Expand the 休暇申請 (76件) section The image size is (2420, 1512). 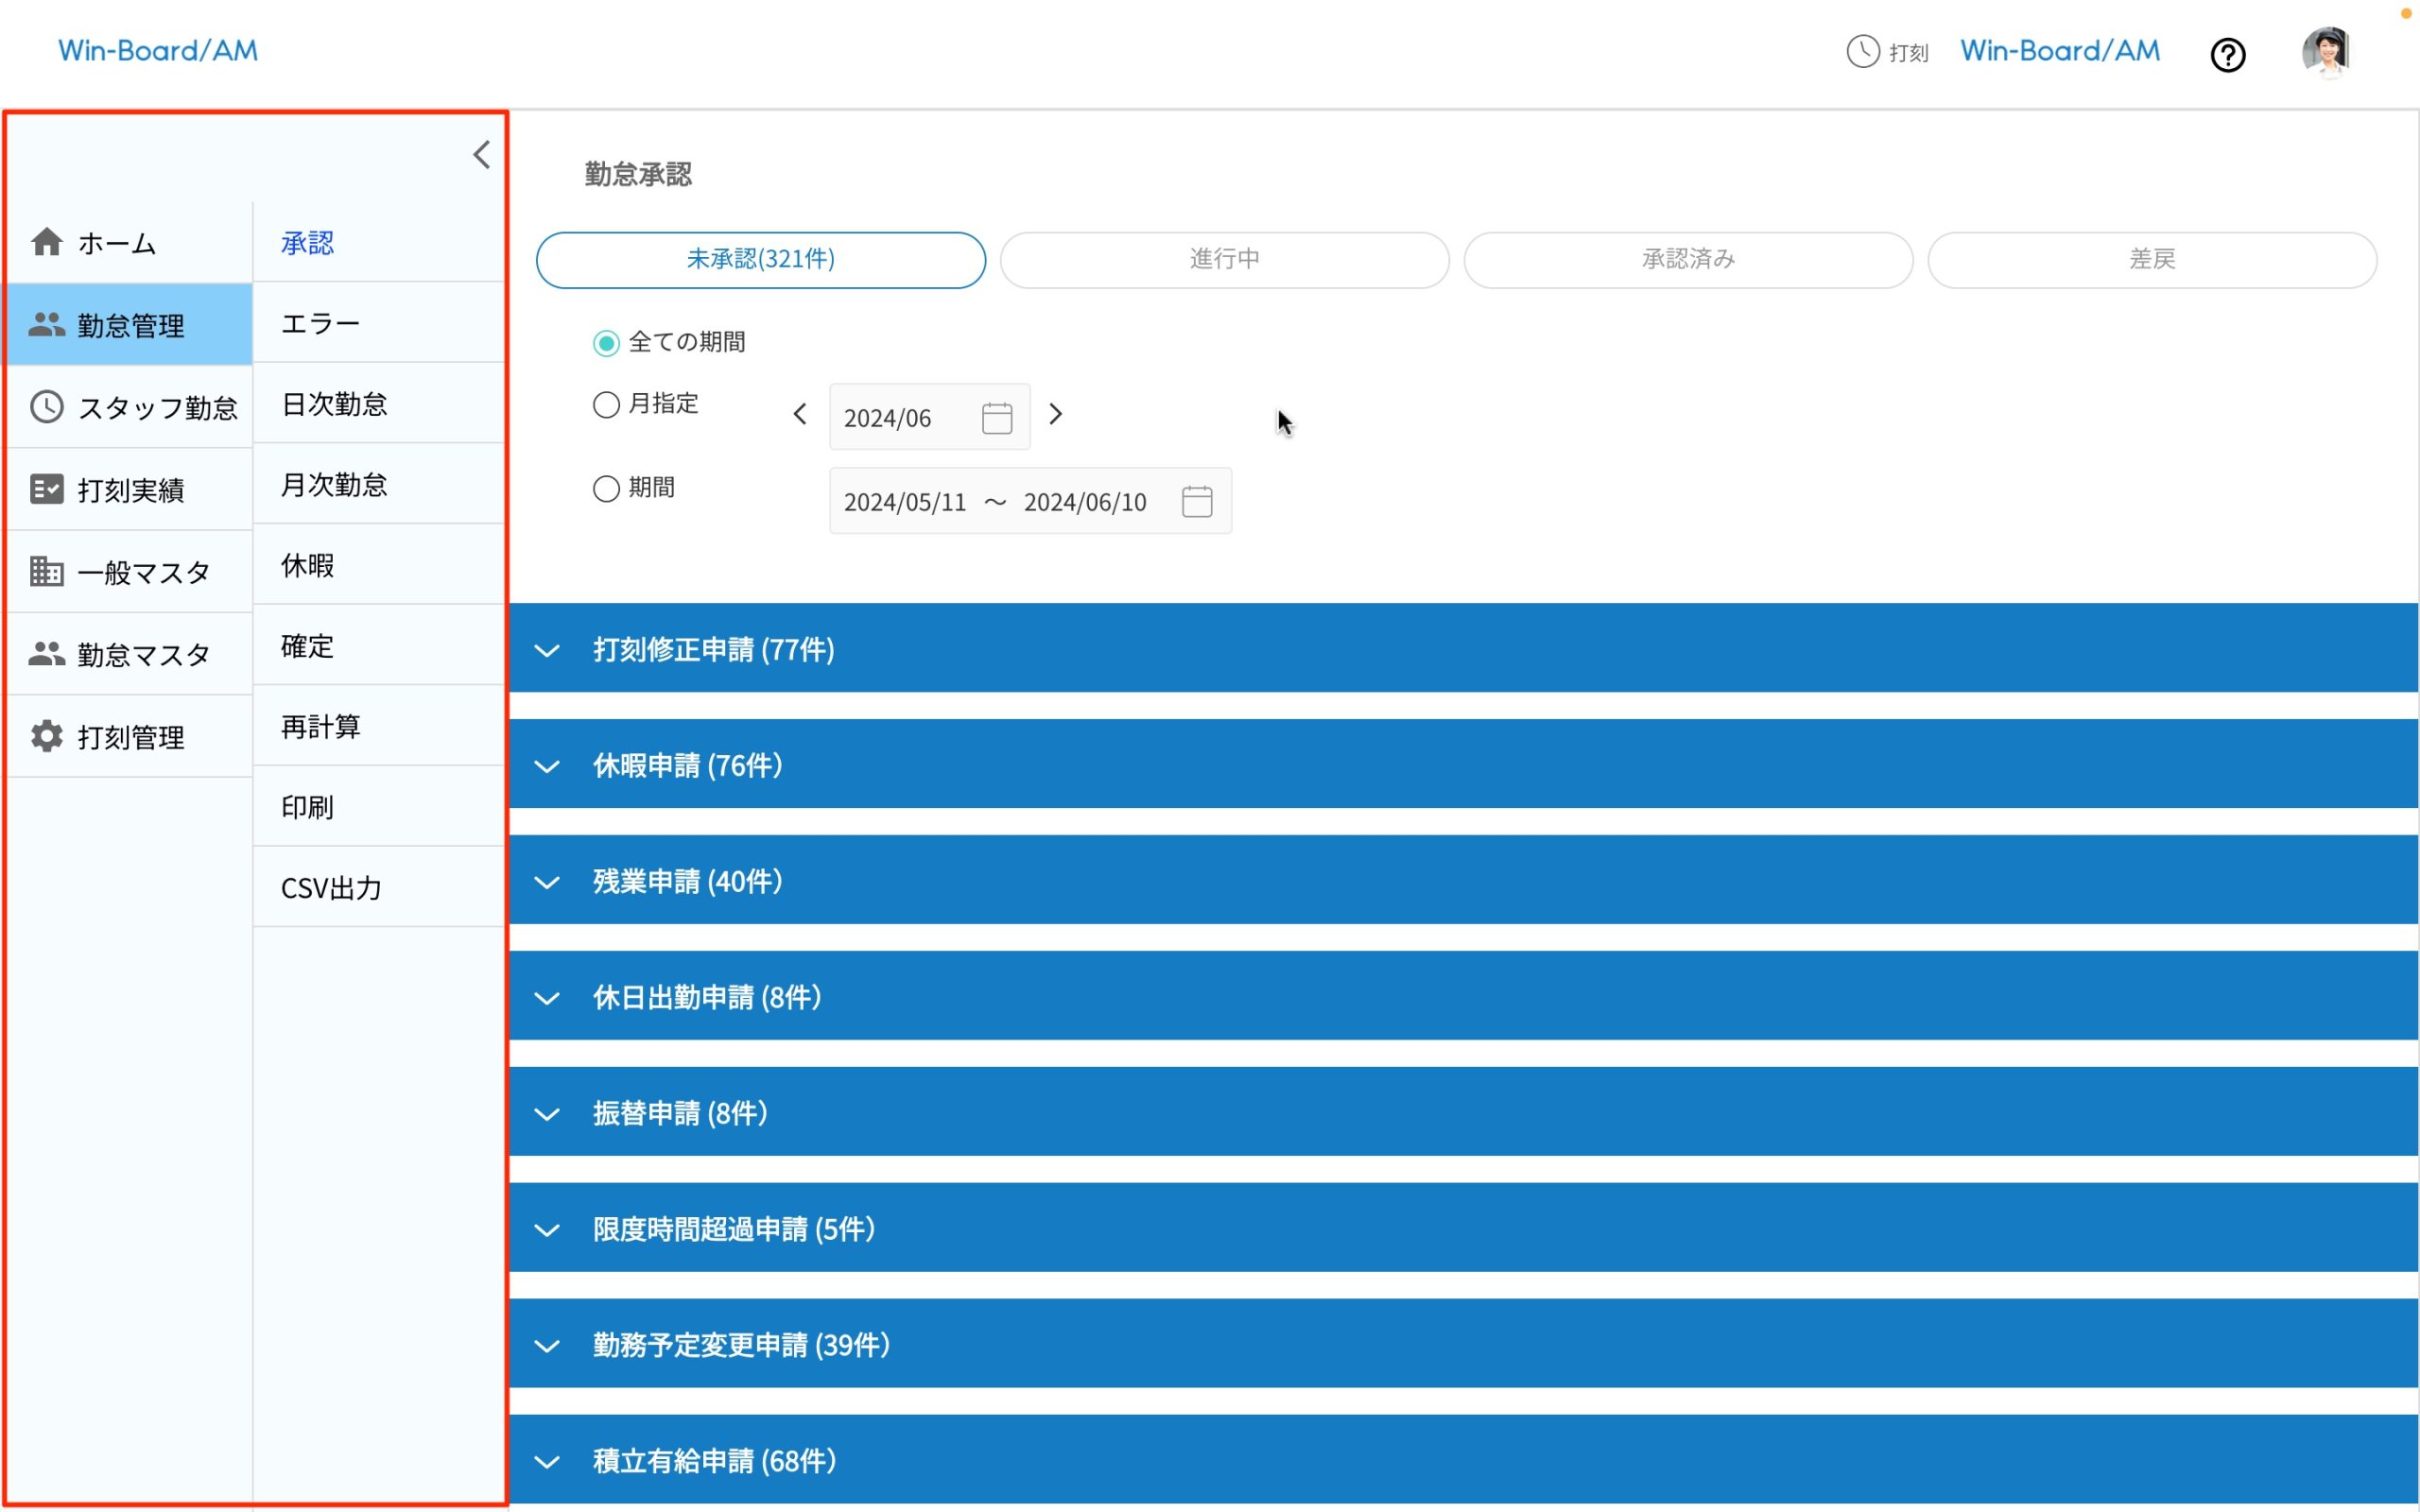[546, 766]
